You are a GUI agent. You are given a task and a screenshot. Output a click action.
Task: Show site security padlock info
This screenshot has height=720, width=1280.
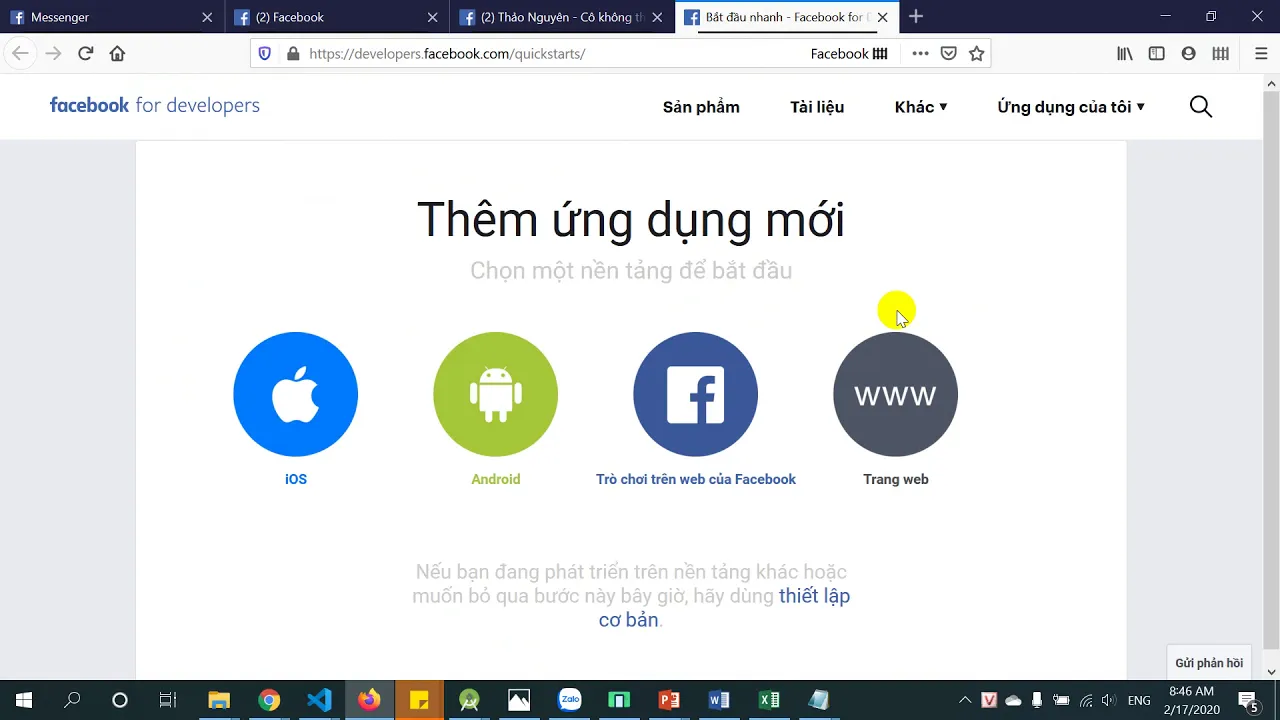pyautogui.click(x=293, y=54)
